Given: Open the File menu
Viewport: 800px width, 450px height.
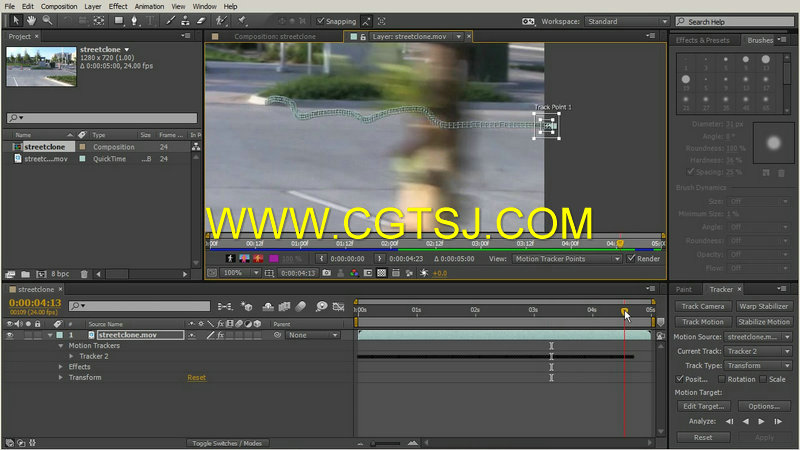Looking at the screenshot, I should tap(10, 6).
